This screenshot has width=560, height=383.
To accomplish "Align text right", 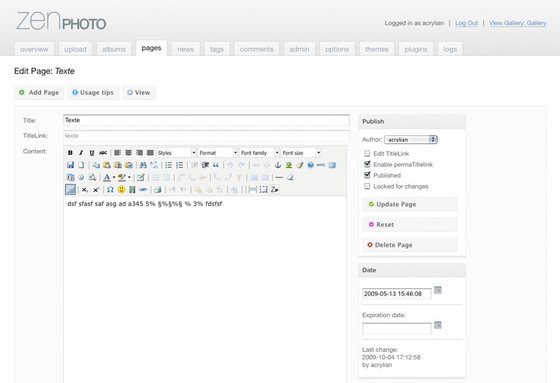I will [139, 153].
